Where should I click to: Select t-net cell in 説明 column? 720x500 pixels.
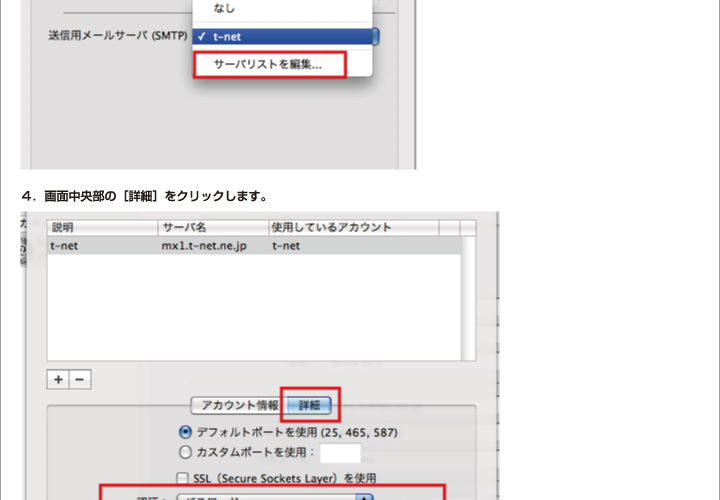pyautogui.click(x=64, y=246)
